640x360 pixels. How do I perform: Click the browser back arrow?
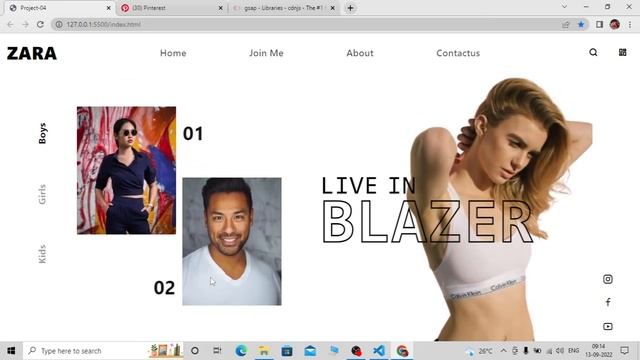[10, 24]
